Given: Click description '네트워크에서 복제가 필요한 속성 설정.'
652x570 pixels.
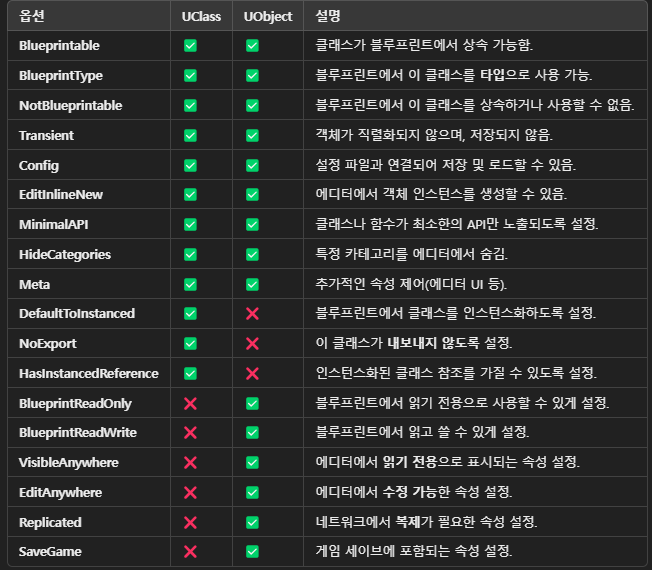Looking at the screenshot, I should (x=426, y=522).
